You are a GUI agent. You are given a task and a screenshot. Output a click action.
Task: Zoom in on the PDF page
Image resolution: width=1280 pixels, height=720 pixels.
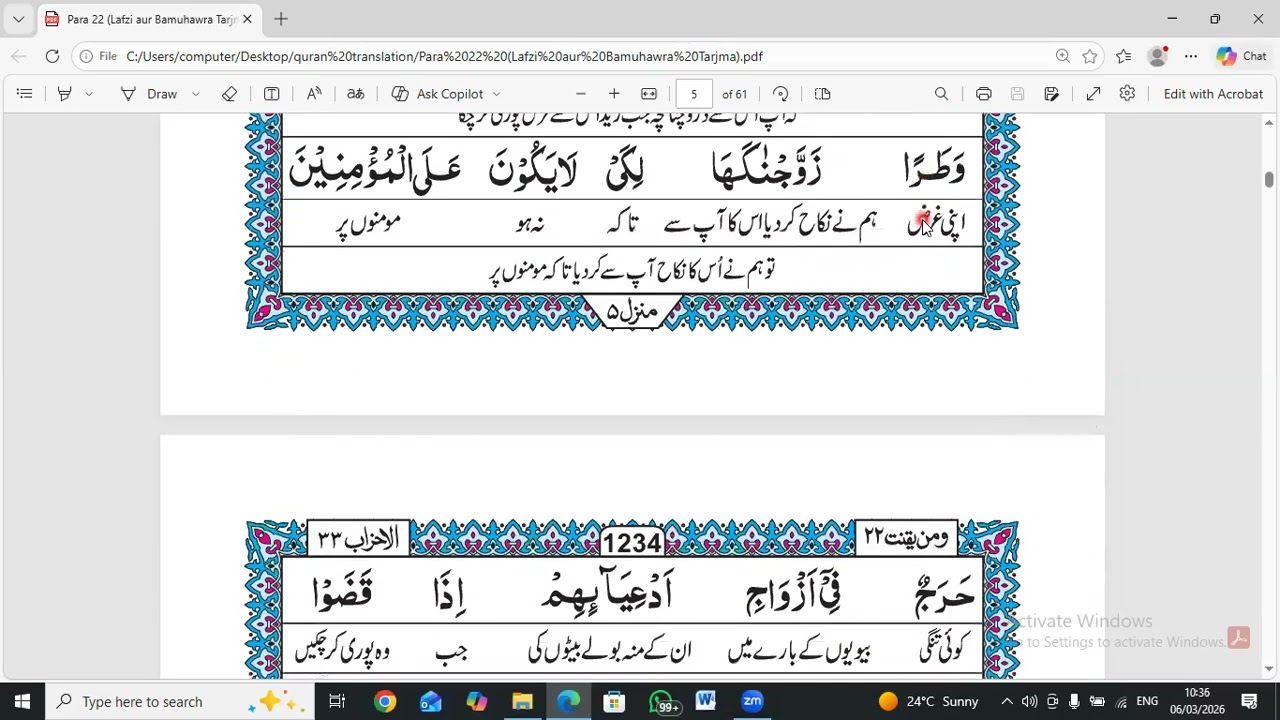point(614,94)
